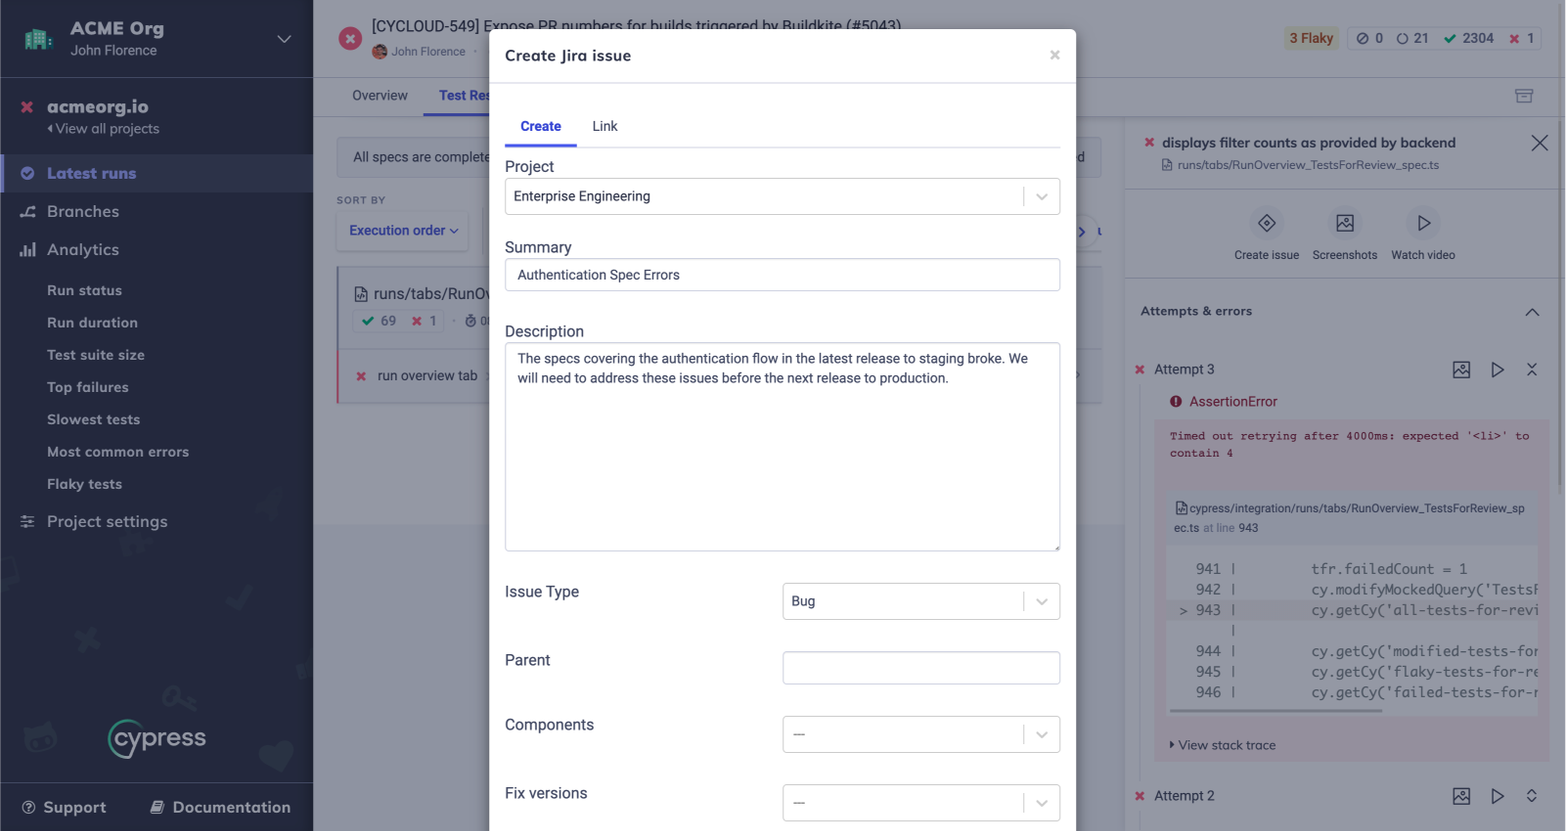This screenshot has height=831, width=1566.
Task: Click the Analytics bar chart icon
Action: tap(27, 249)
